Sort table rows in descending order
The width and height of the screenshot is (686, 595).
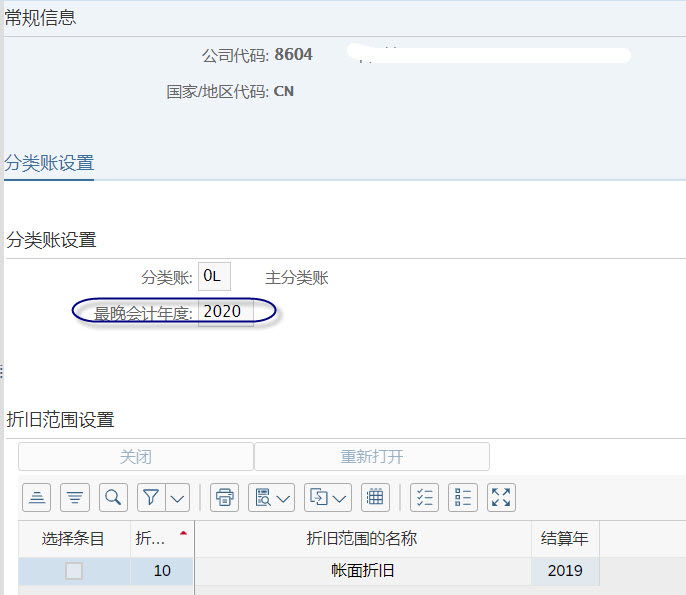tap(75, 497)
